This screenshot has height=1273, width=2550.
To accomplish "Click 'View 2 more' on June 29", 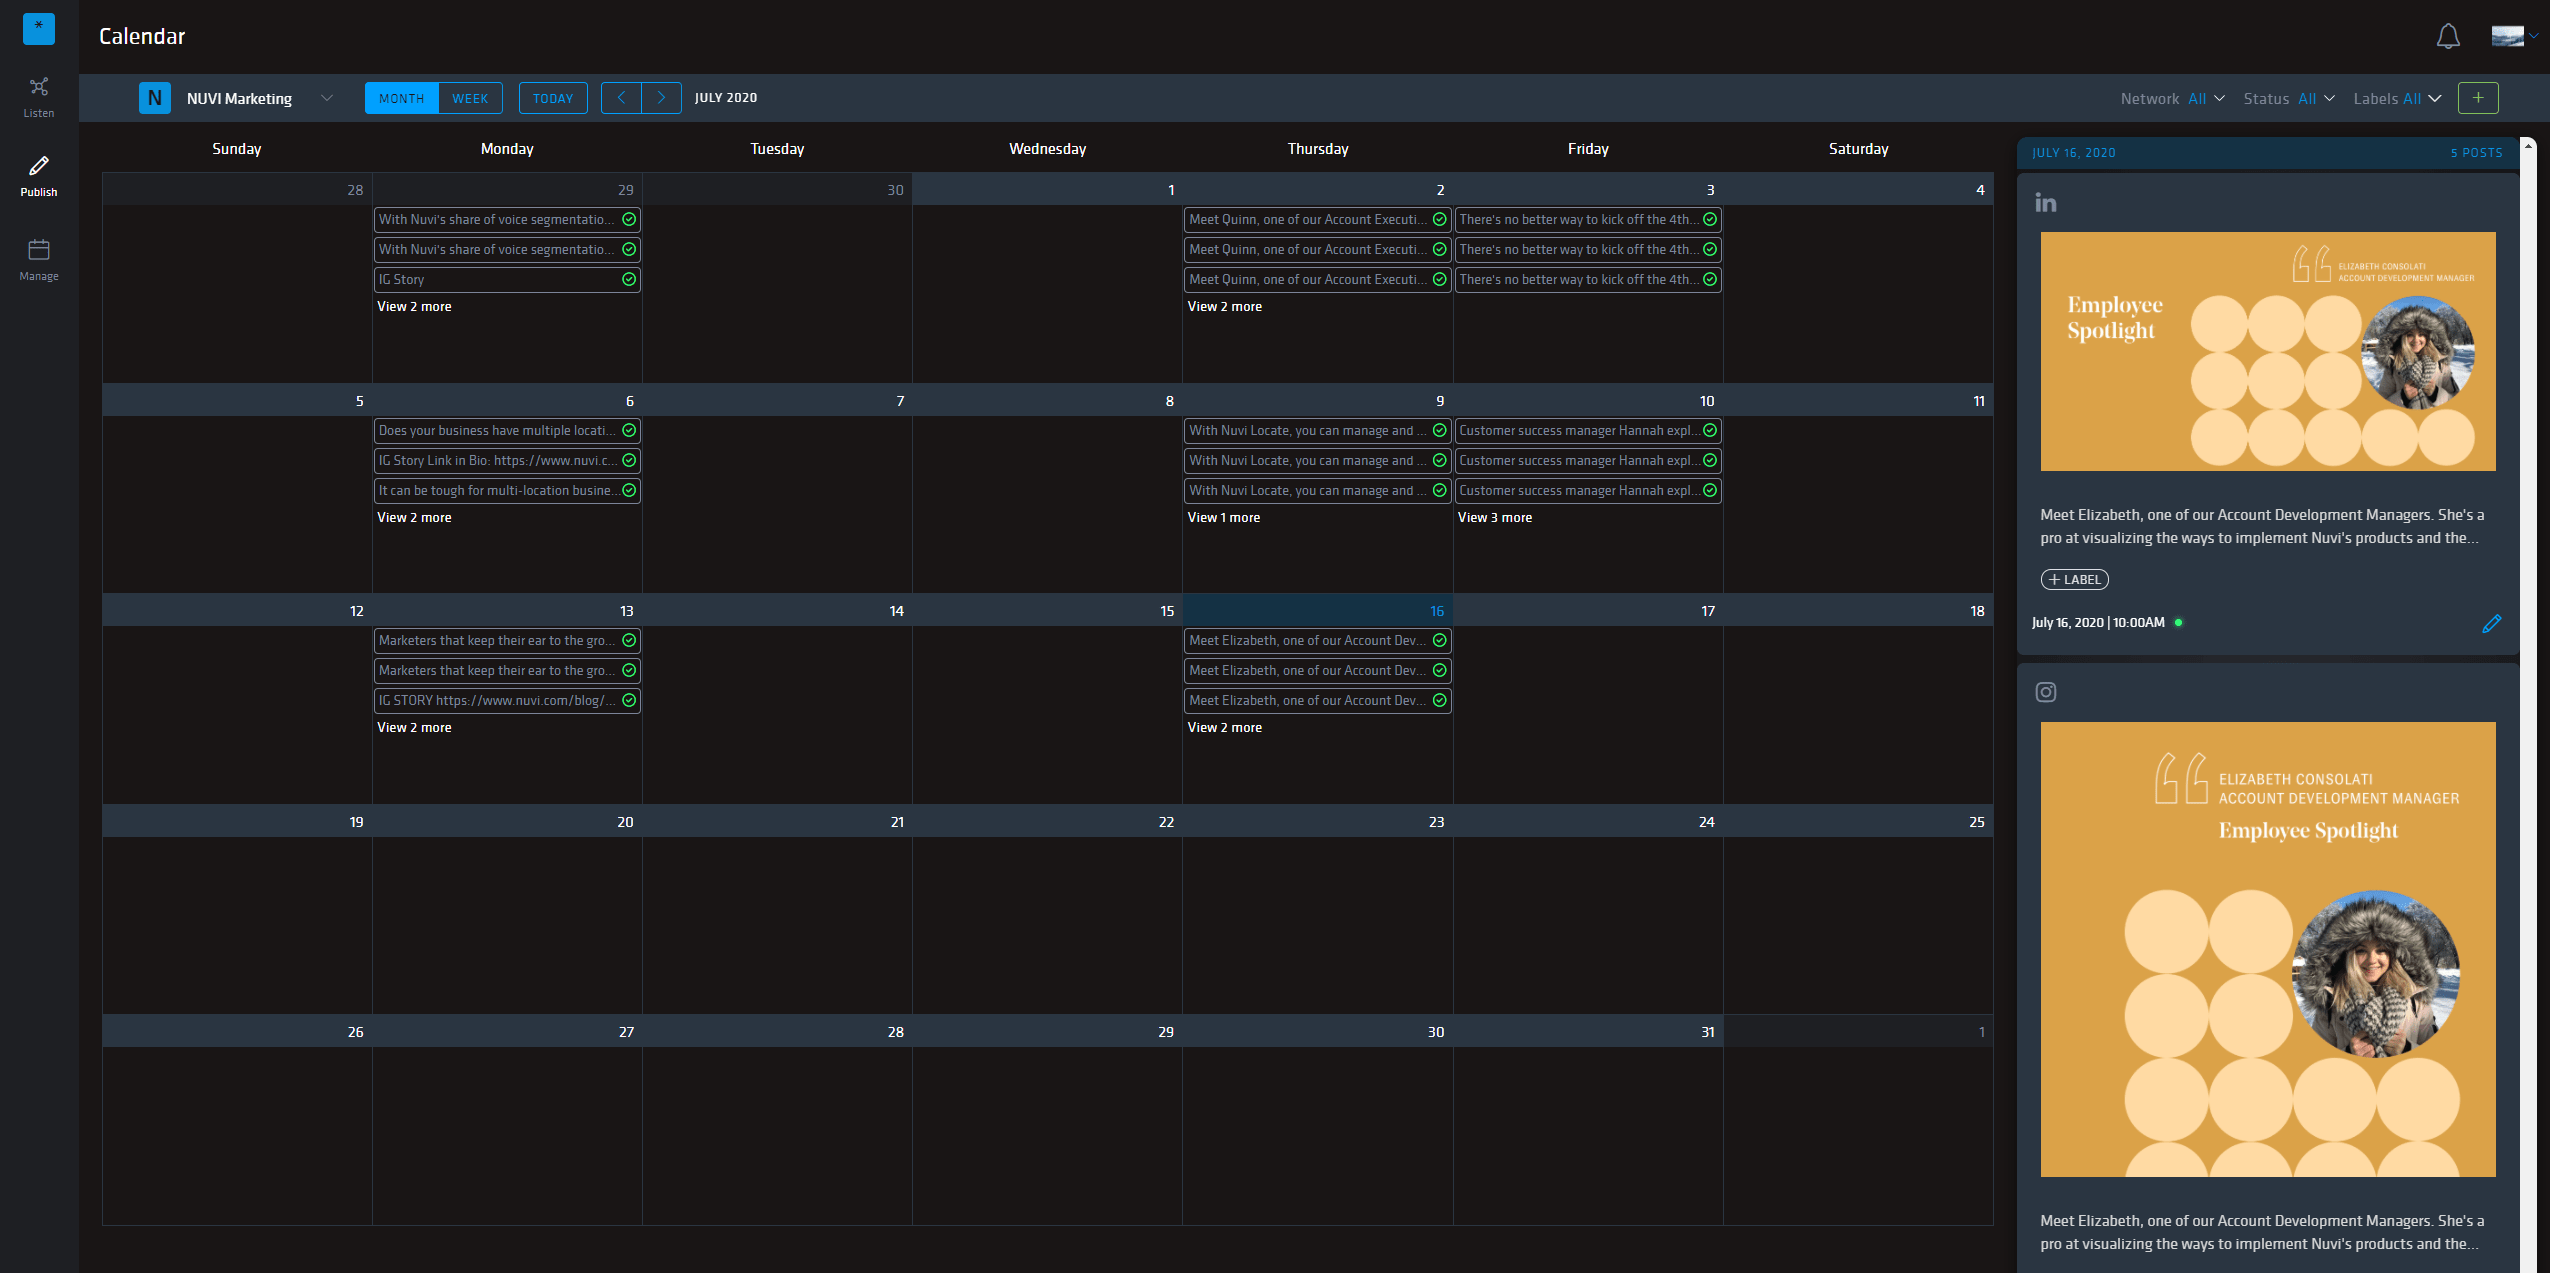I will click(x=414, y=307).
